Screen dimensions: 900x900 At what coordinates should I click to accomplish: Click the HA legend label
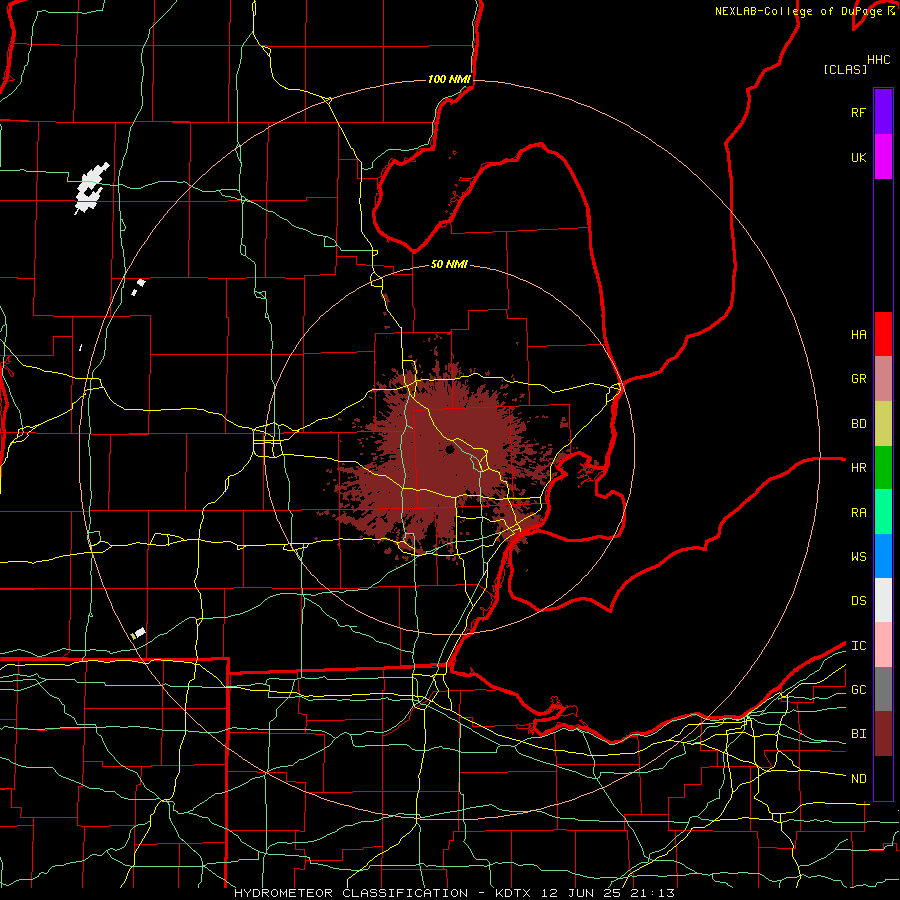858,335
